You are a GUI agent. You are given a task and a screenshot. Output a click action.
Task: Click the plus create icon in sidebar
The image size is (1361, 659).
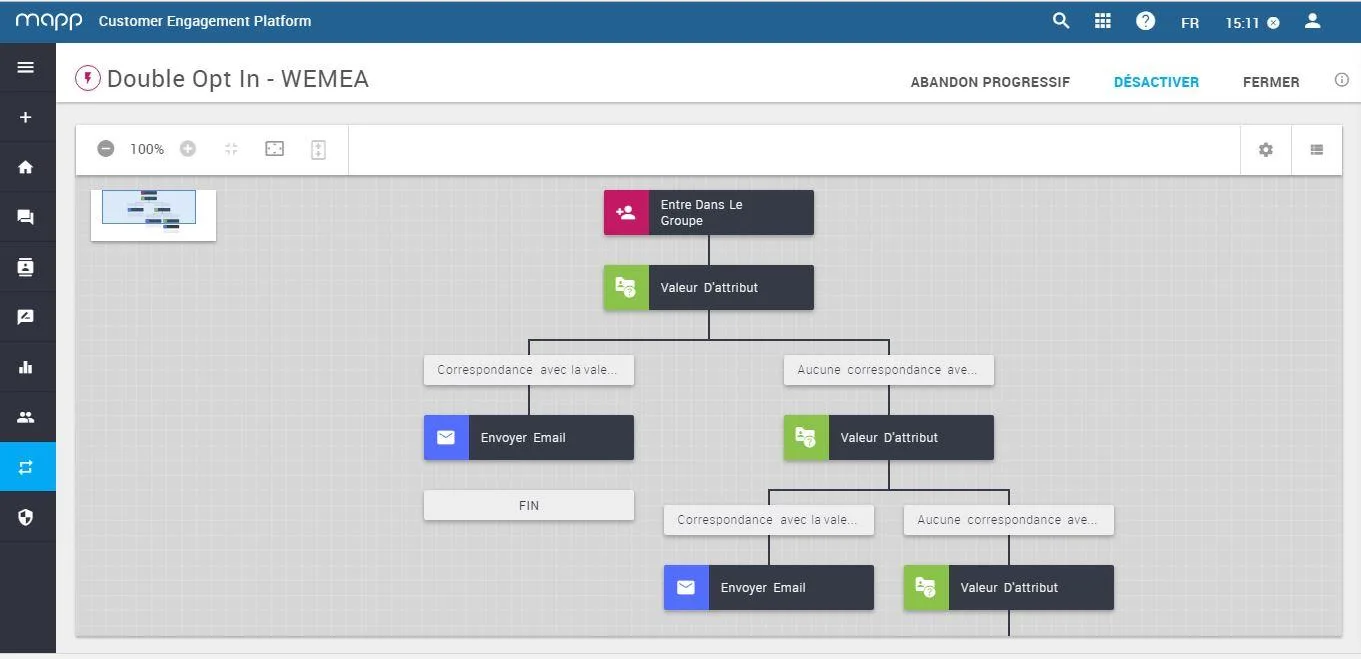(x=26, y=117)
